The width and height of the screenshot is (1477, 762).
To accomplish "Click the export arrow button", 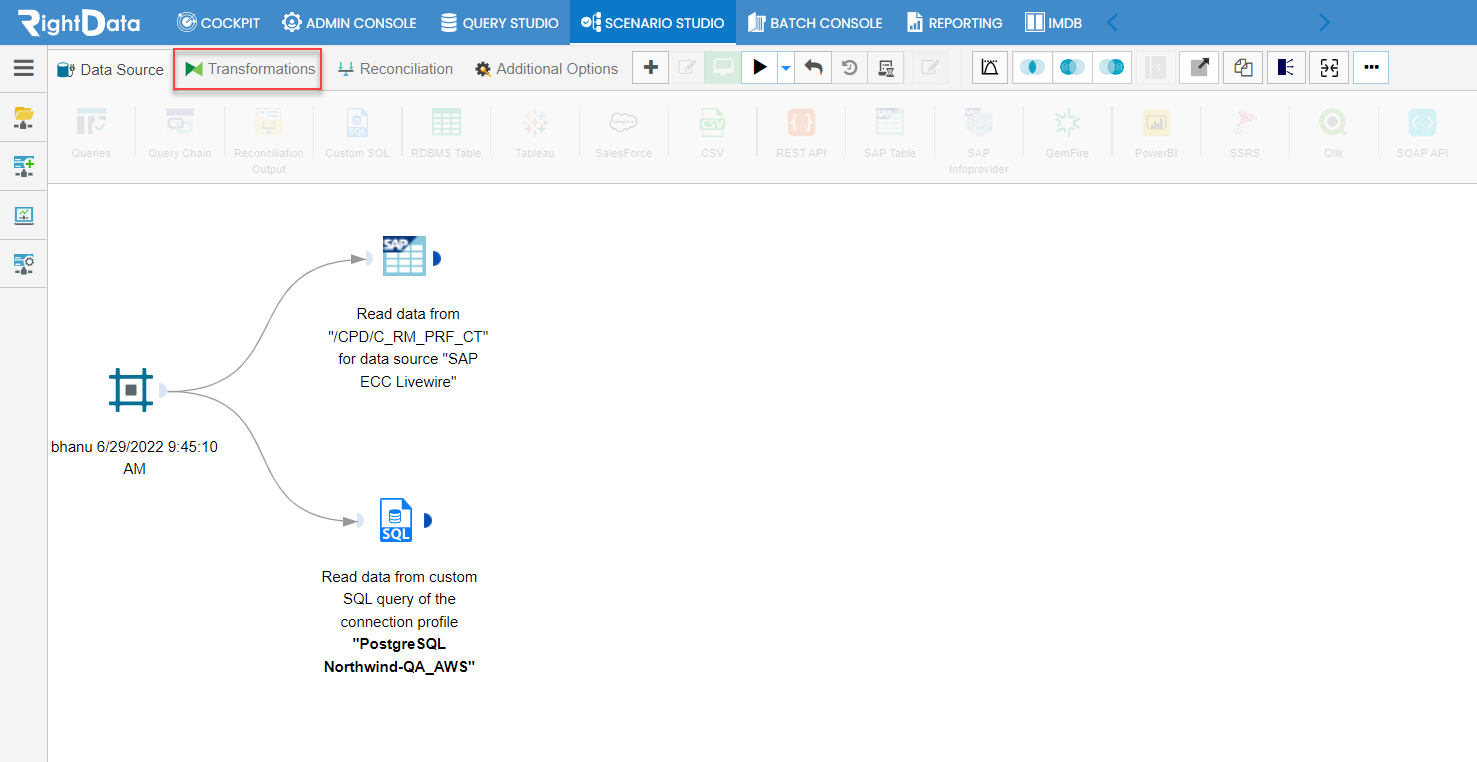I will pyautogui.click(x=1199, y=68).
